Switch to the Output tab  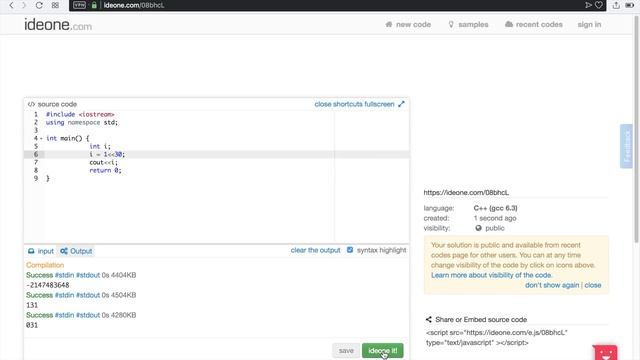point(76,251)
